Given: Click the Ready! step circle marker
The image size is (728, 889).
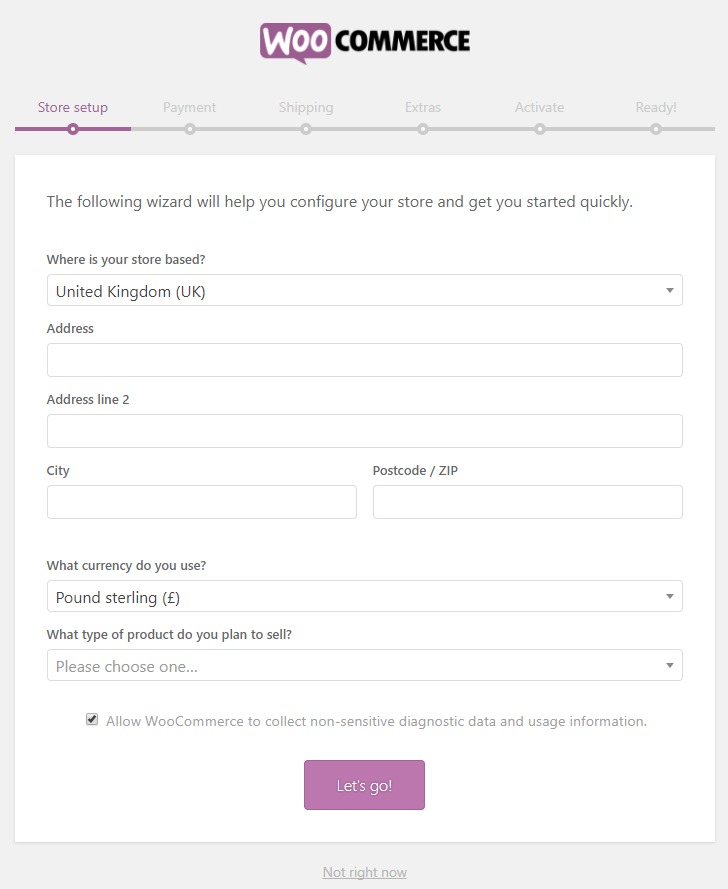Looking at the screenshot, I should (656, 129).
